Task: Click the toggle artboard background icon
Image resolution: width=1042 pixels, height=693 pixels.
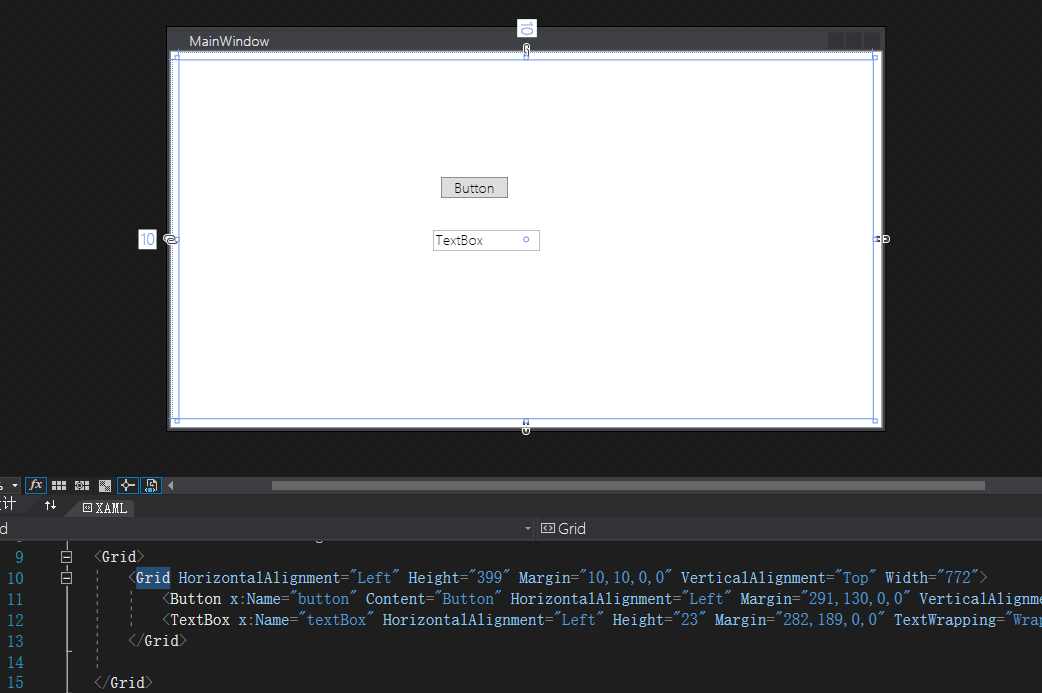Action: tap(104, 485)
